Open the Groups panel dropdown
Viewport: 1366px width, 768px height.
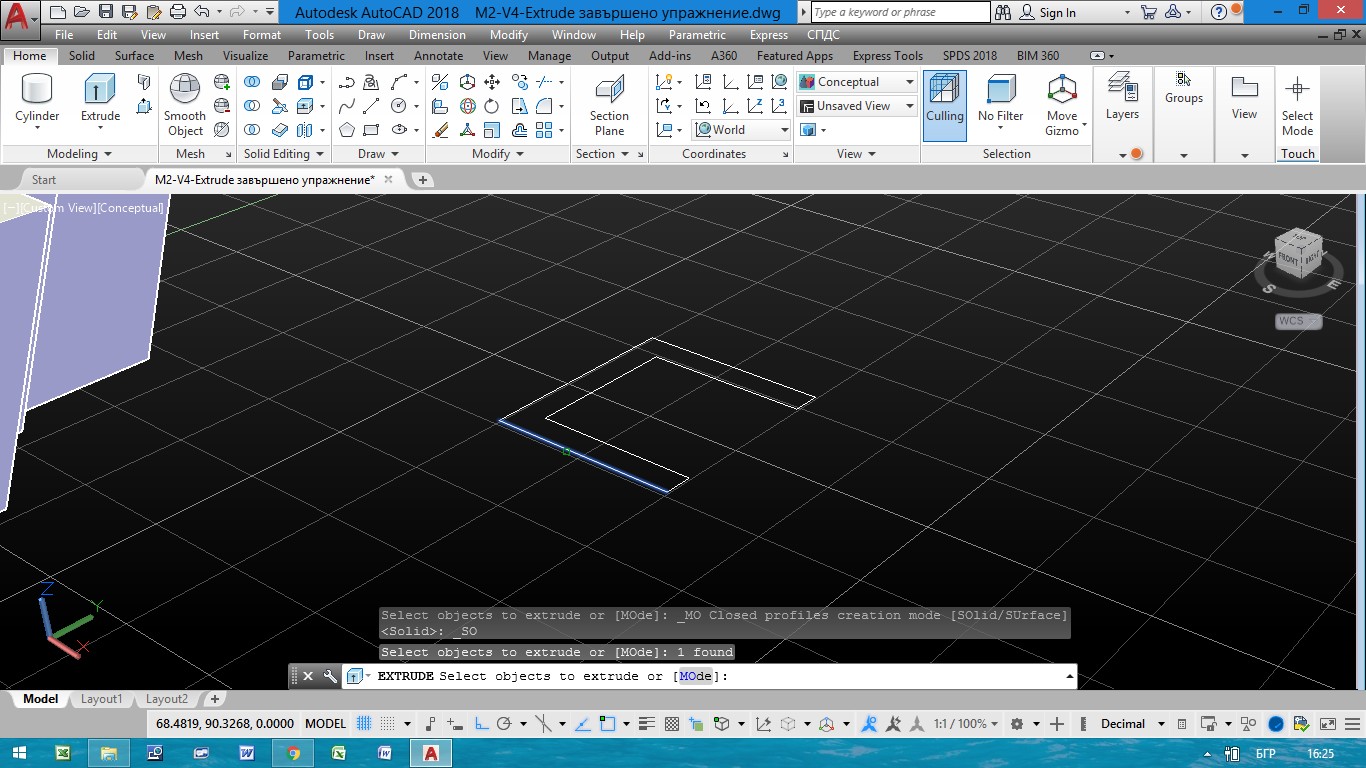(x=1184, y=155)
